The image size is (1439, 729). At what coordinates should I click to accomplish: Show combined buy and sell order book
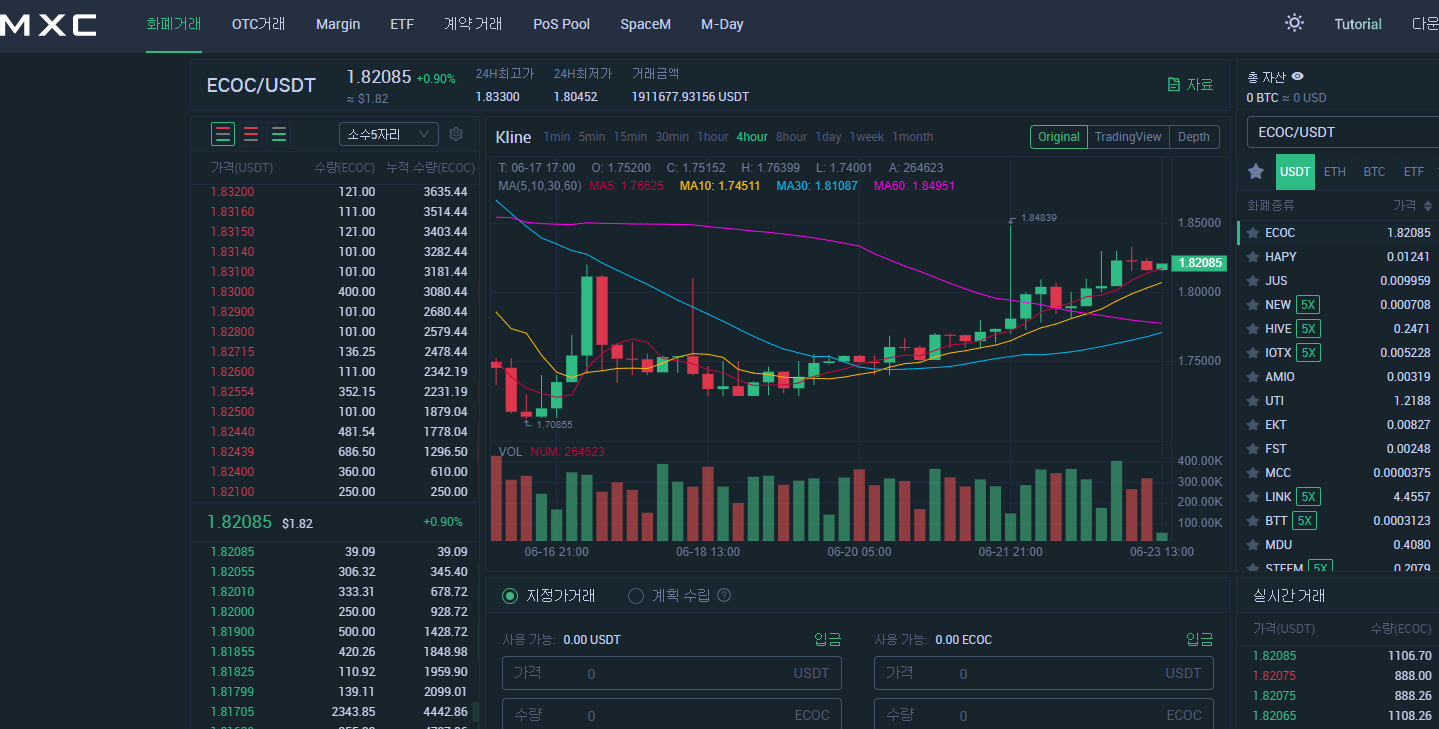pos(223,134)
